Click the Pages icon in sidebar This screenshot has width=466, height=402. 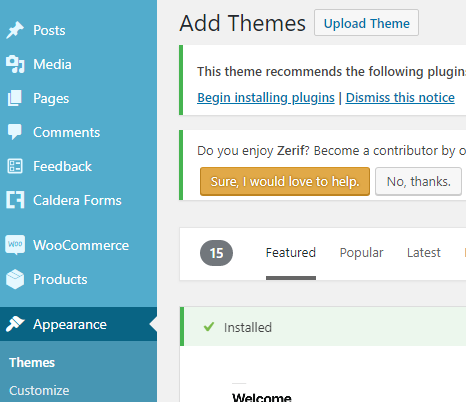coord(15,98)
